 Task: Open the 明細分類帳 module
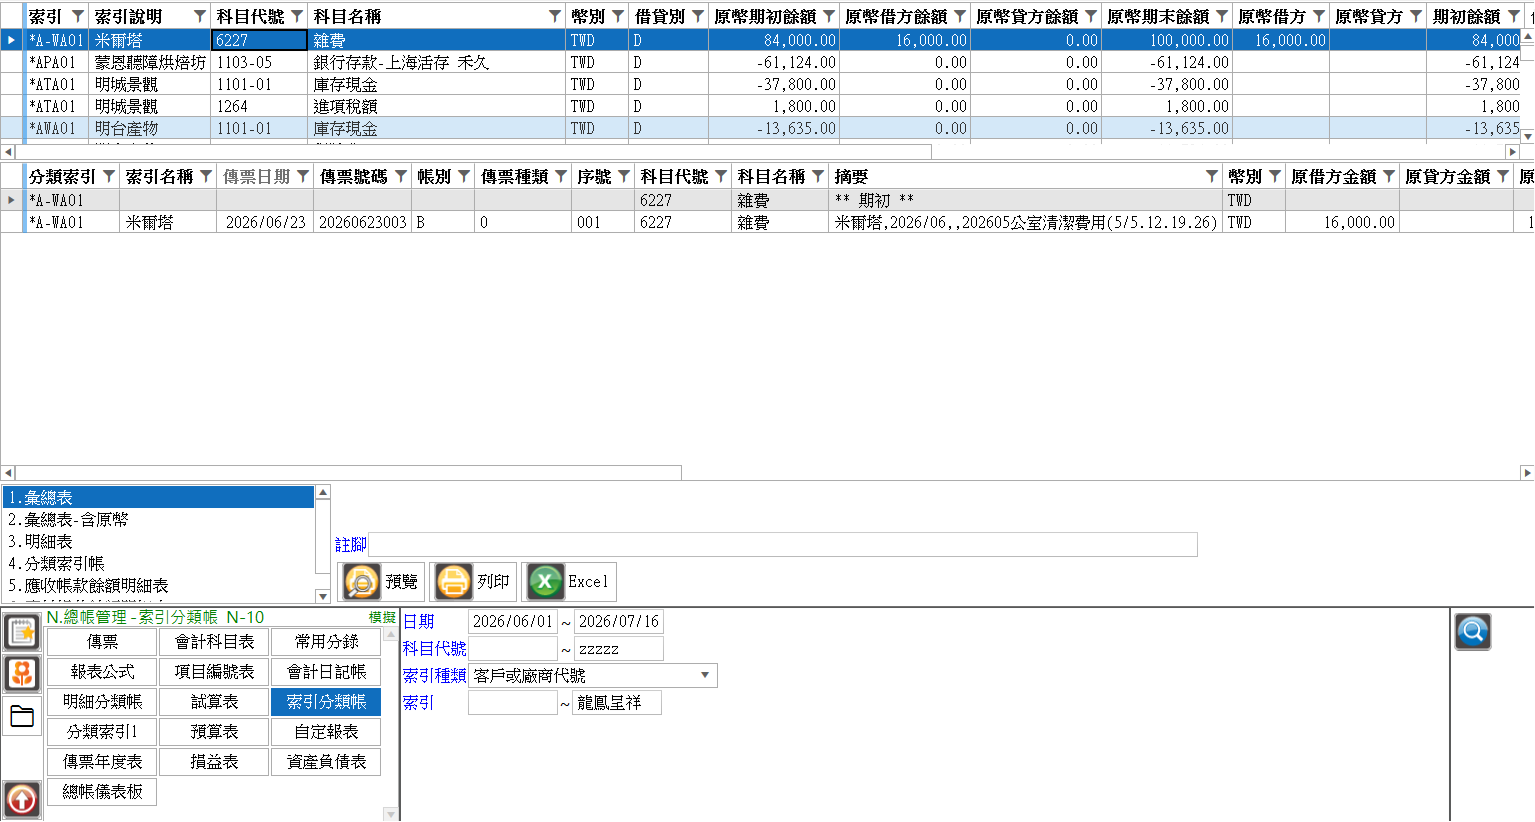pos(102,702)
